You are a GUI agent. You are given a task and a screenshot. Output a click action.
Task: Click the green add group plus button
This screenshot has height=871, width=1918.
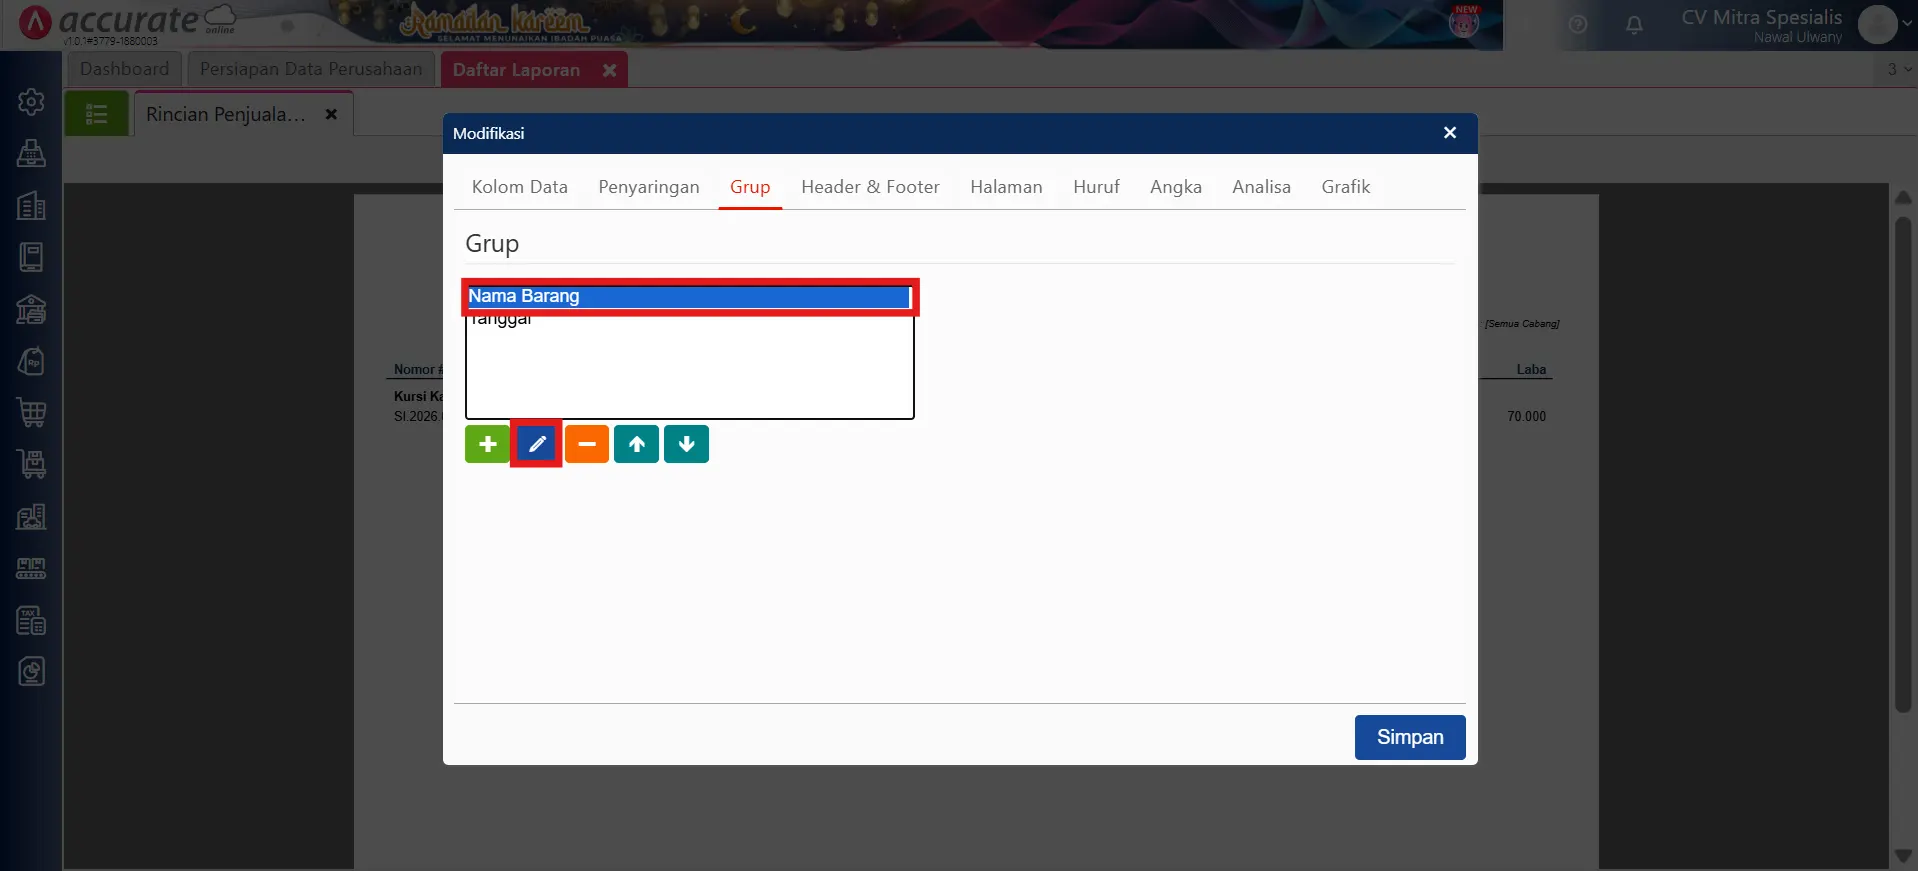pos(487,444)
